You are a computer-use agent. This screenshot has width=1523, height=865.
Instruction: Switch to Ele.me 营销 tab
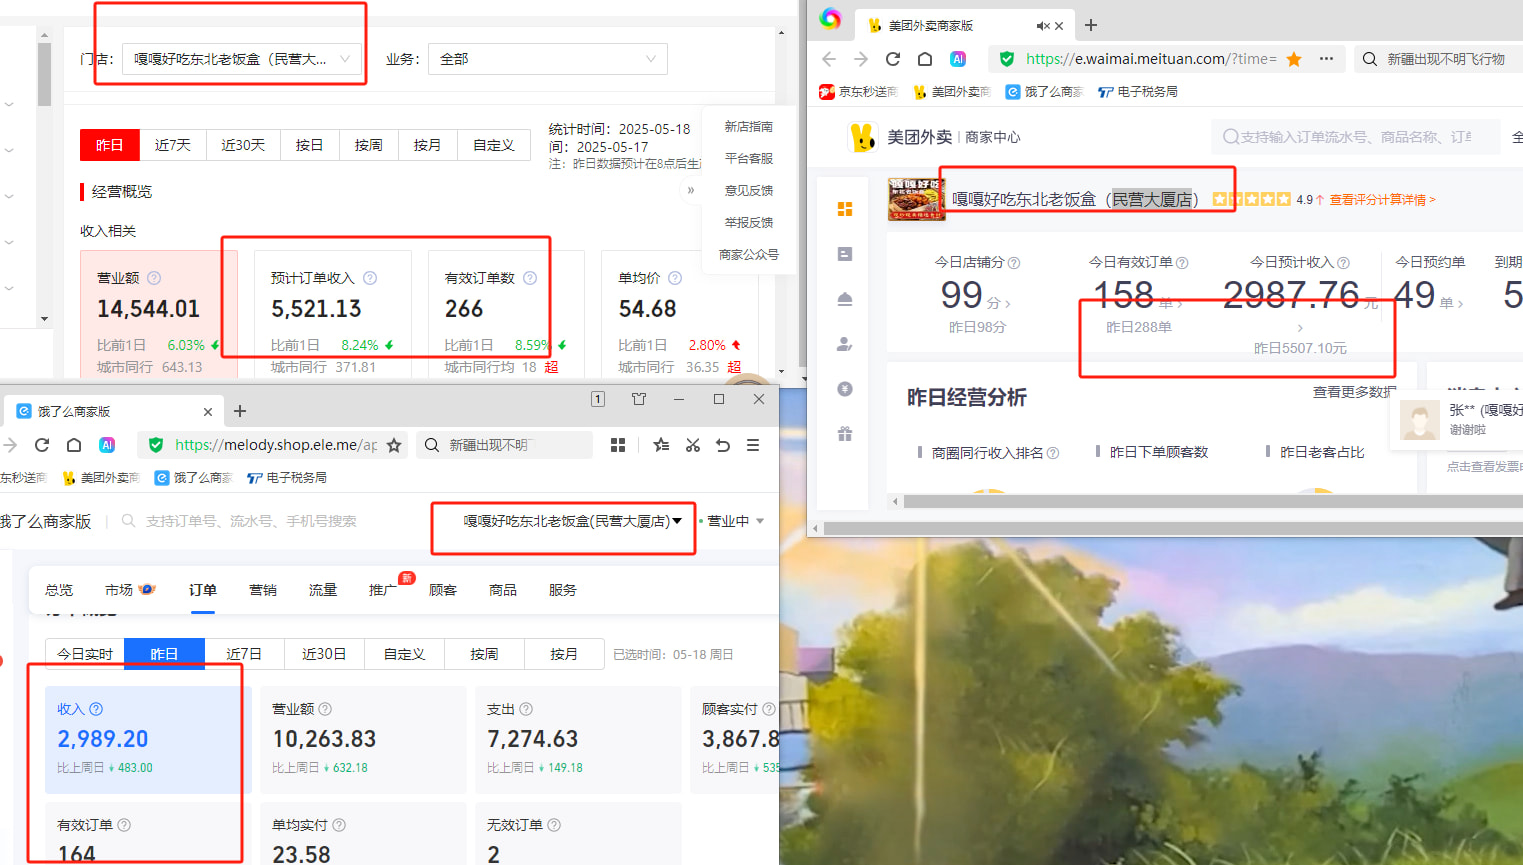tap(263, 590)
